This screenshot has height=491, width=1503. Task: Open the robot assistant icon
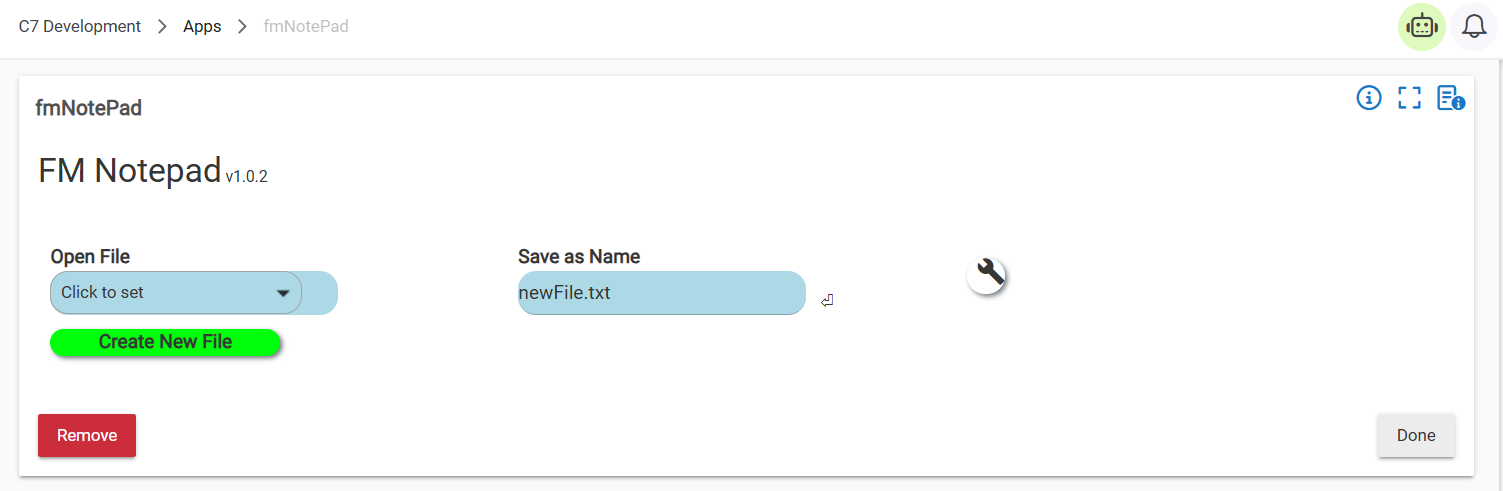coord(1421,26)
